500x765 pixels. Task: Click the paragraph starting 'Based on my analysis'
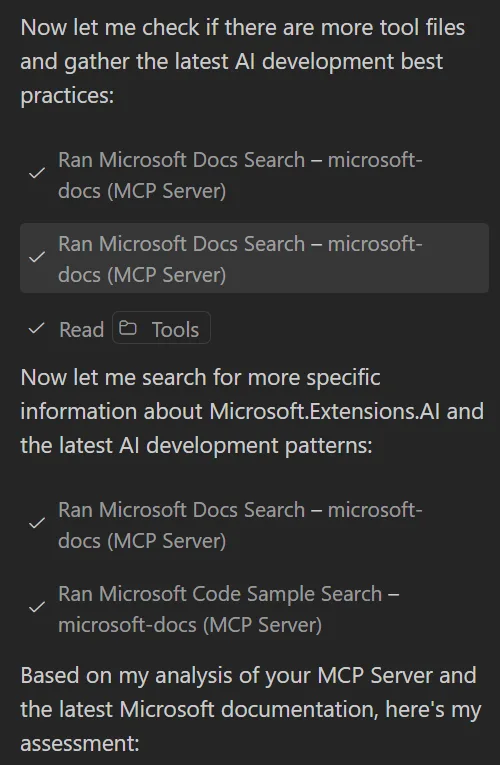(251, 709)
